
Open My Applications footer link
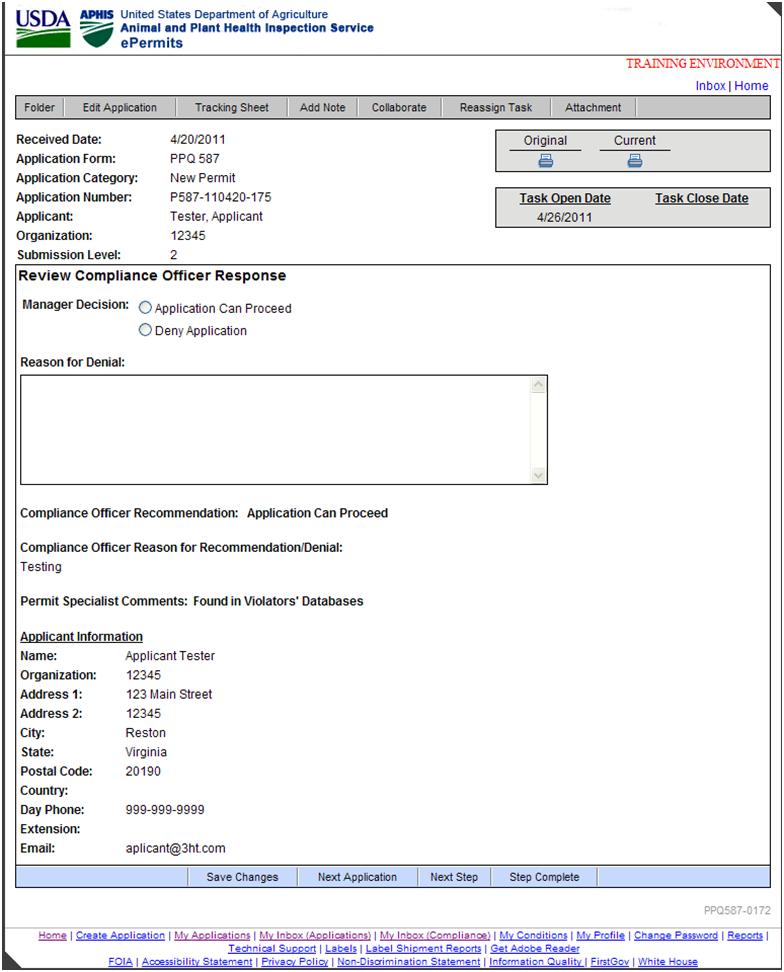(212, 935)
